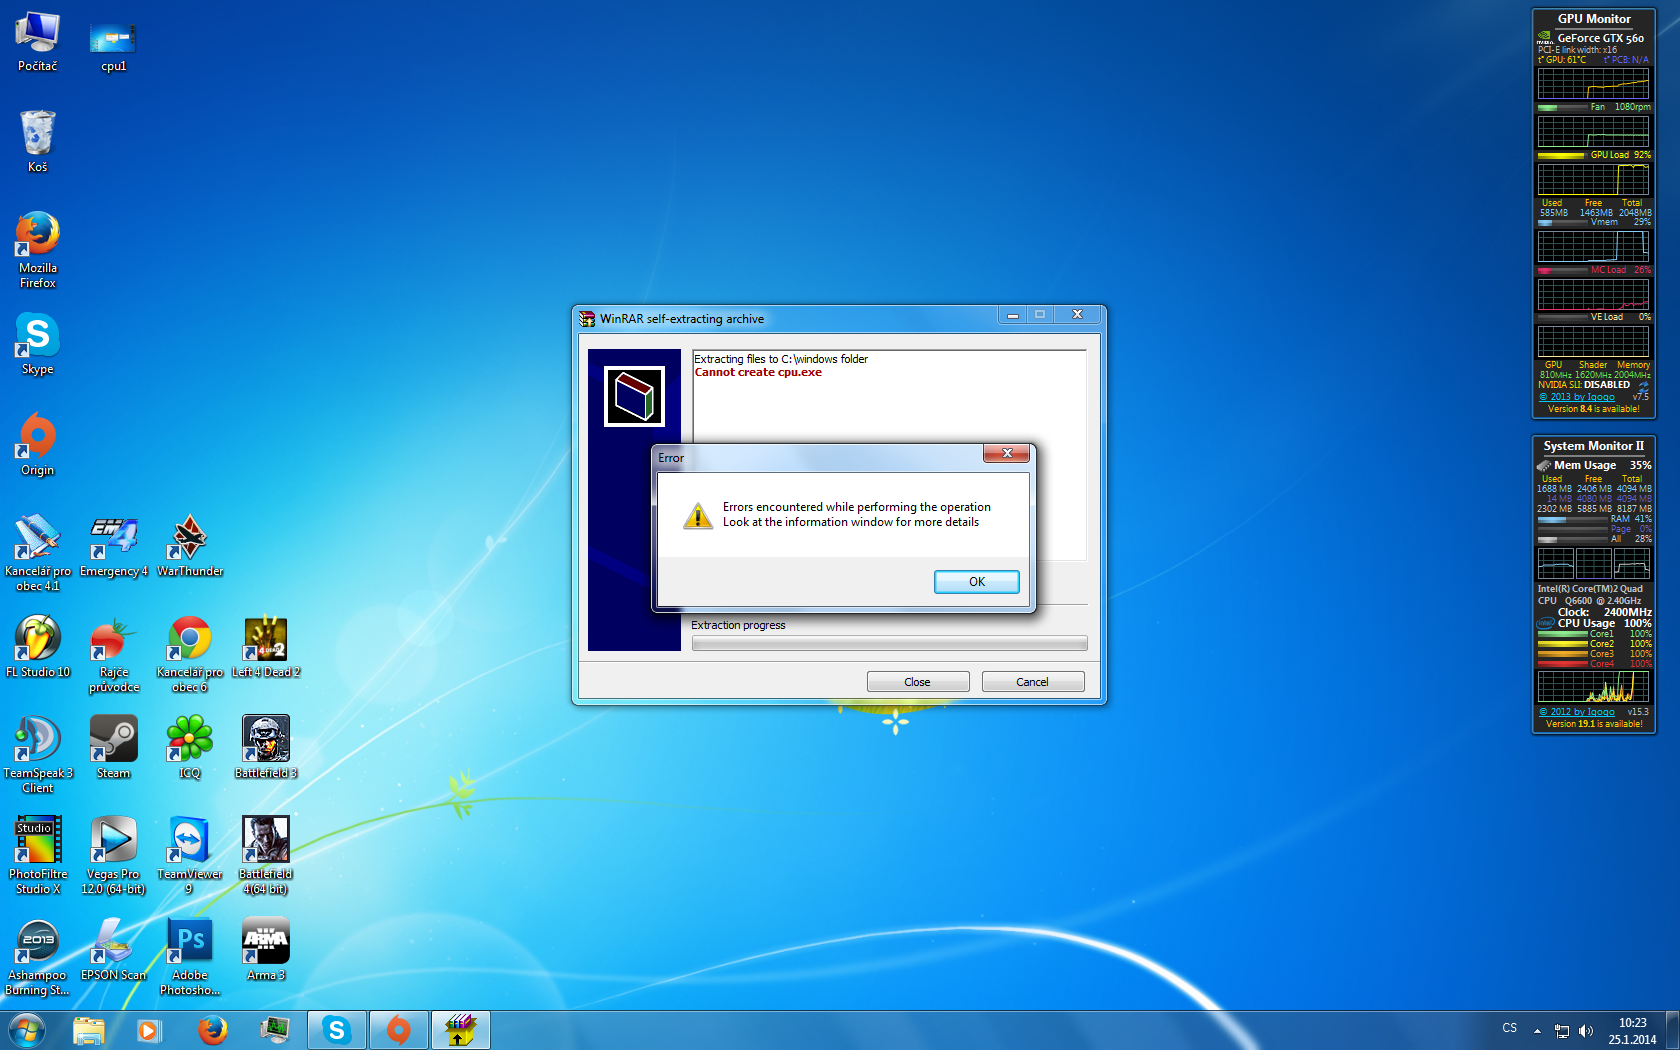Select Kancelář pro obec 4.1 shortcut
Screen dimensions: 1680x1050
click(x=37, y=552)
